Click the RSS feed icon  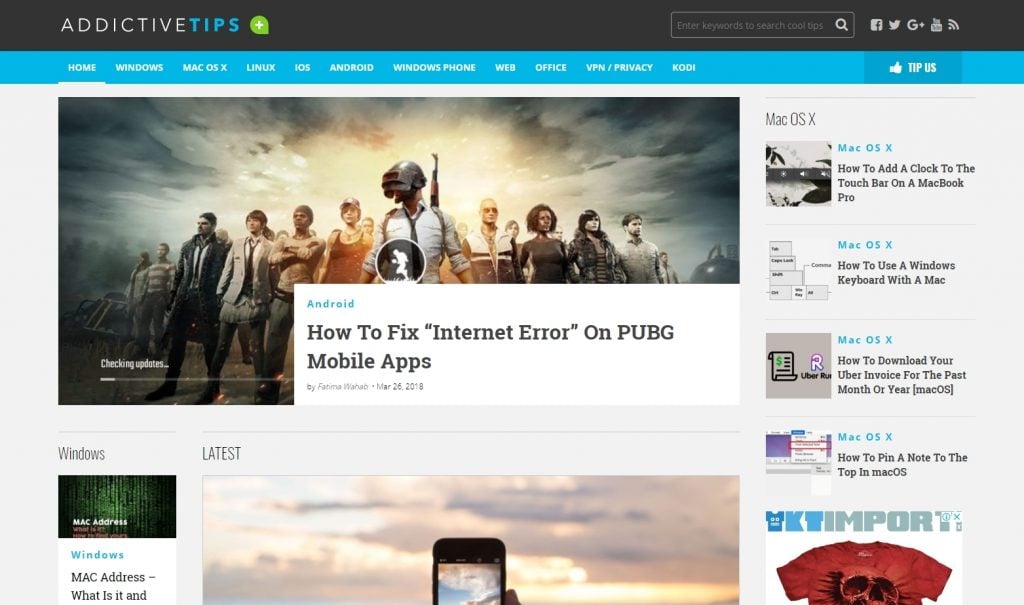[x=954, y=25]
